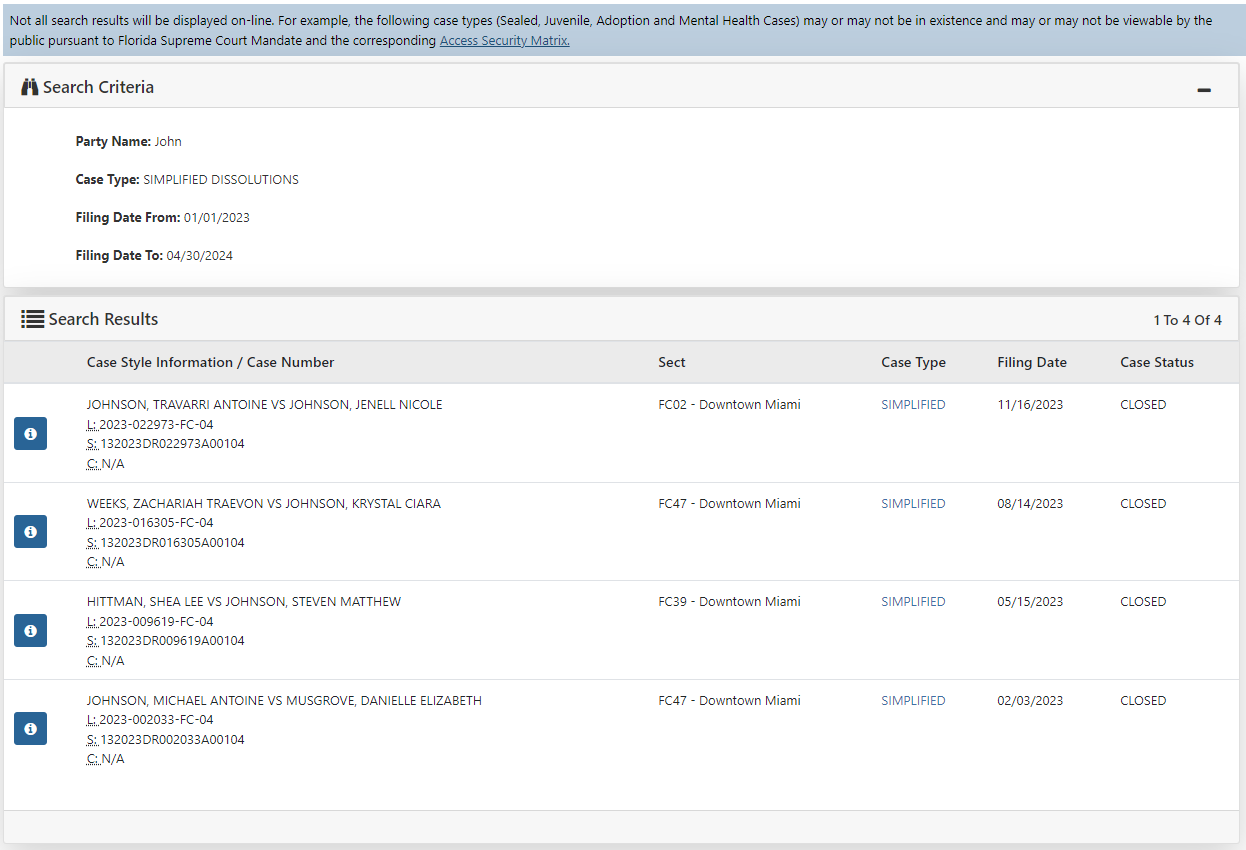Click the Search Criteria heading
Viewport: 1246px width, 850px height.
click(98, 87)
